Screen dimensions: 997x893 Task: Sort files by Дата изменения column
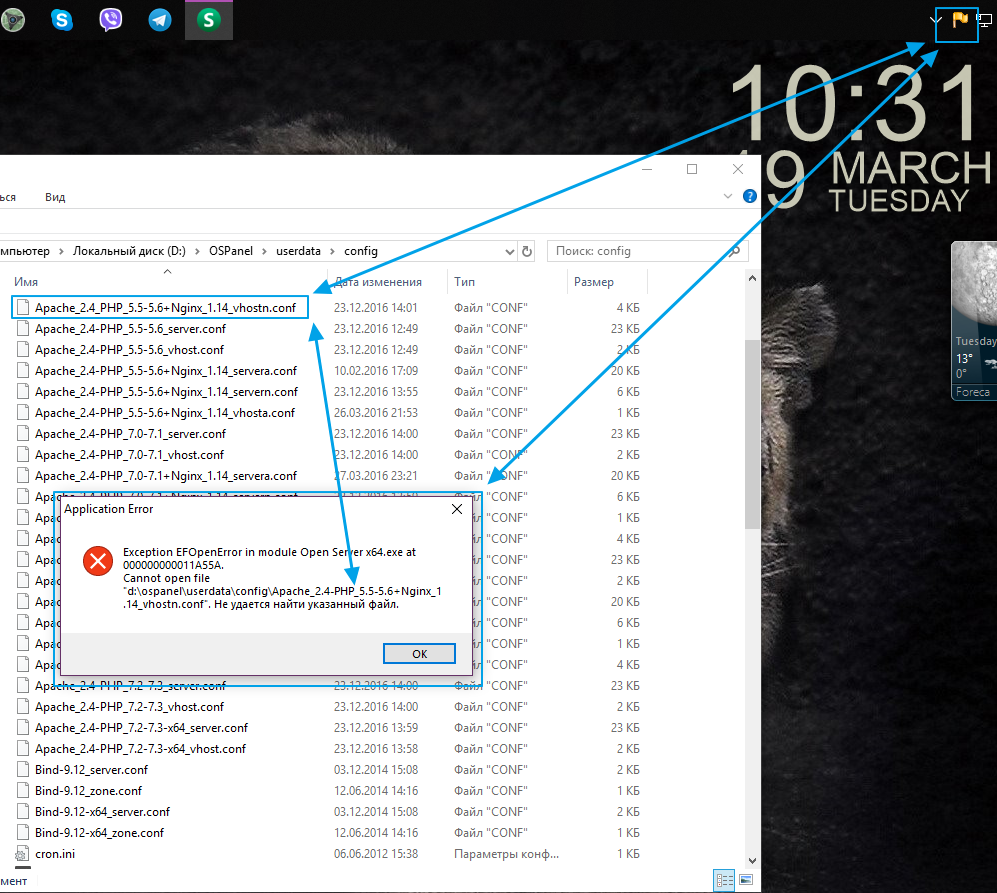[x=378, y=282]
